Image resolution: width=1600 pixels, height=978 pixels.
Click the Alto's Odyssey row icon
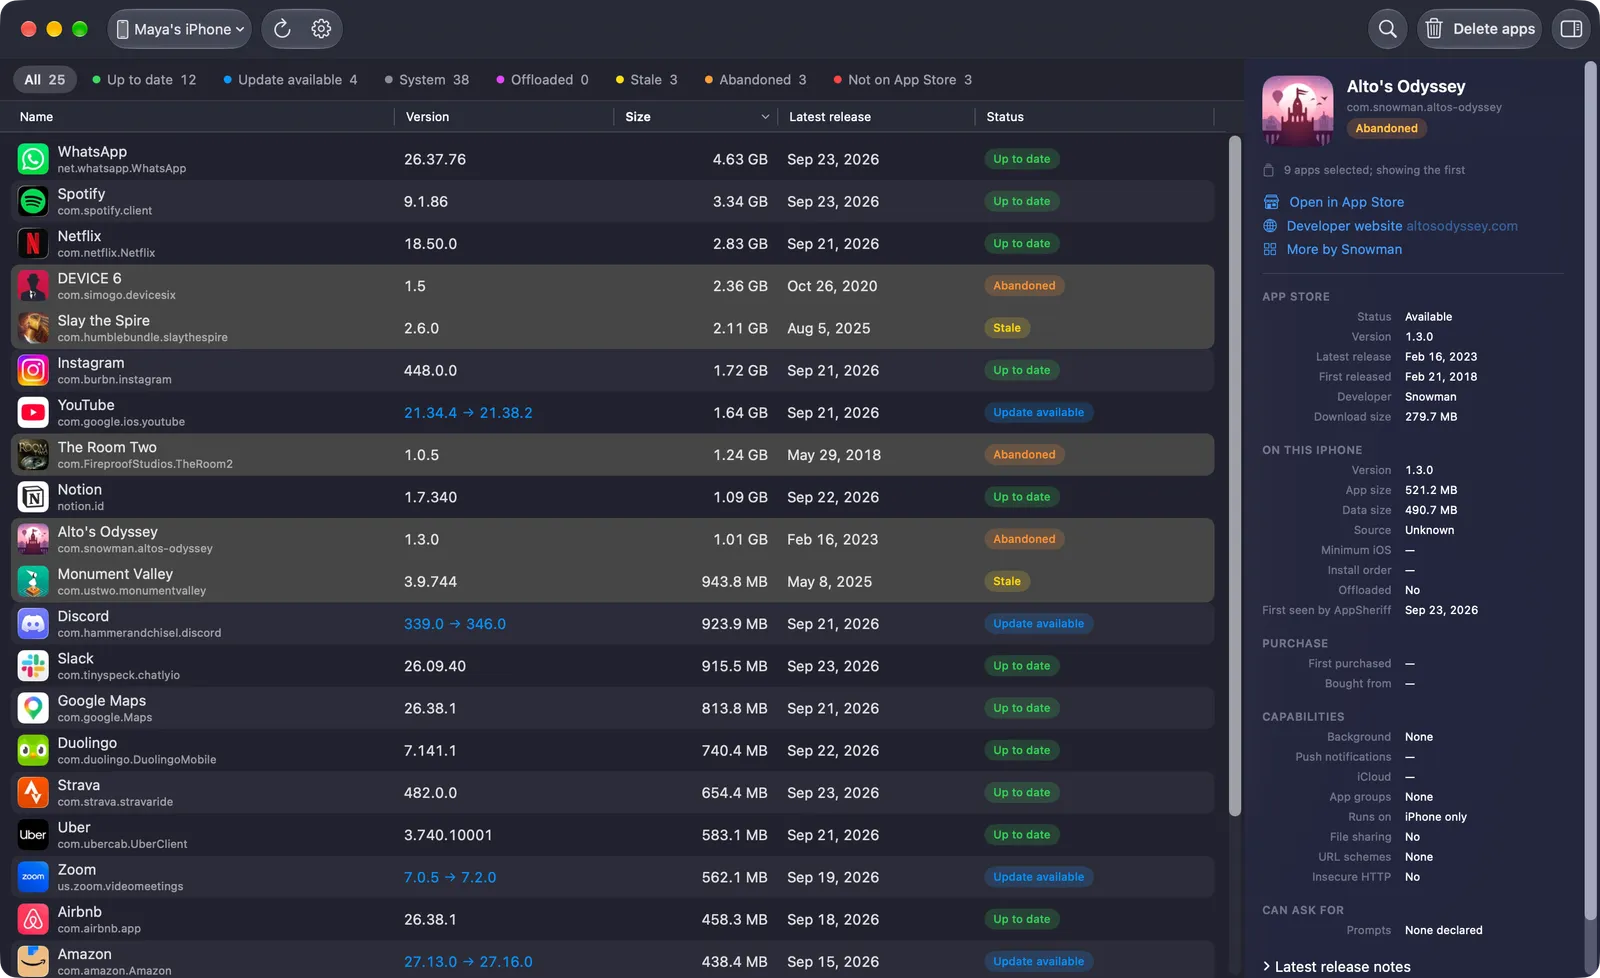tap(33, 539)
